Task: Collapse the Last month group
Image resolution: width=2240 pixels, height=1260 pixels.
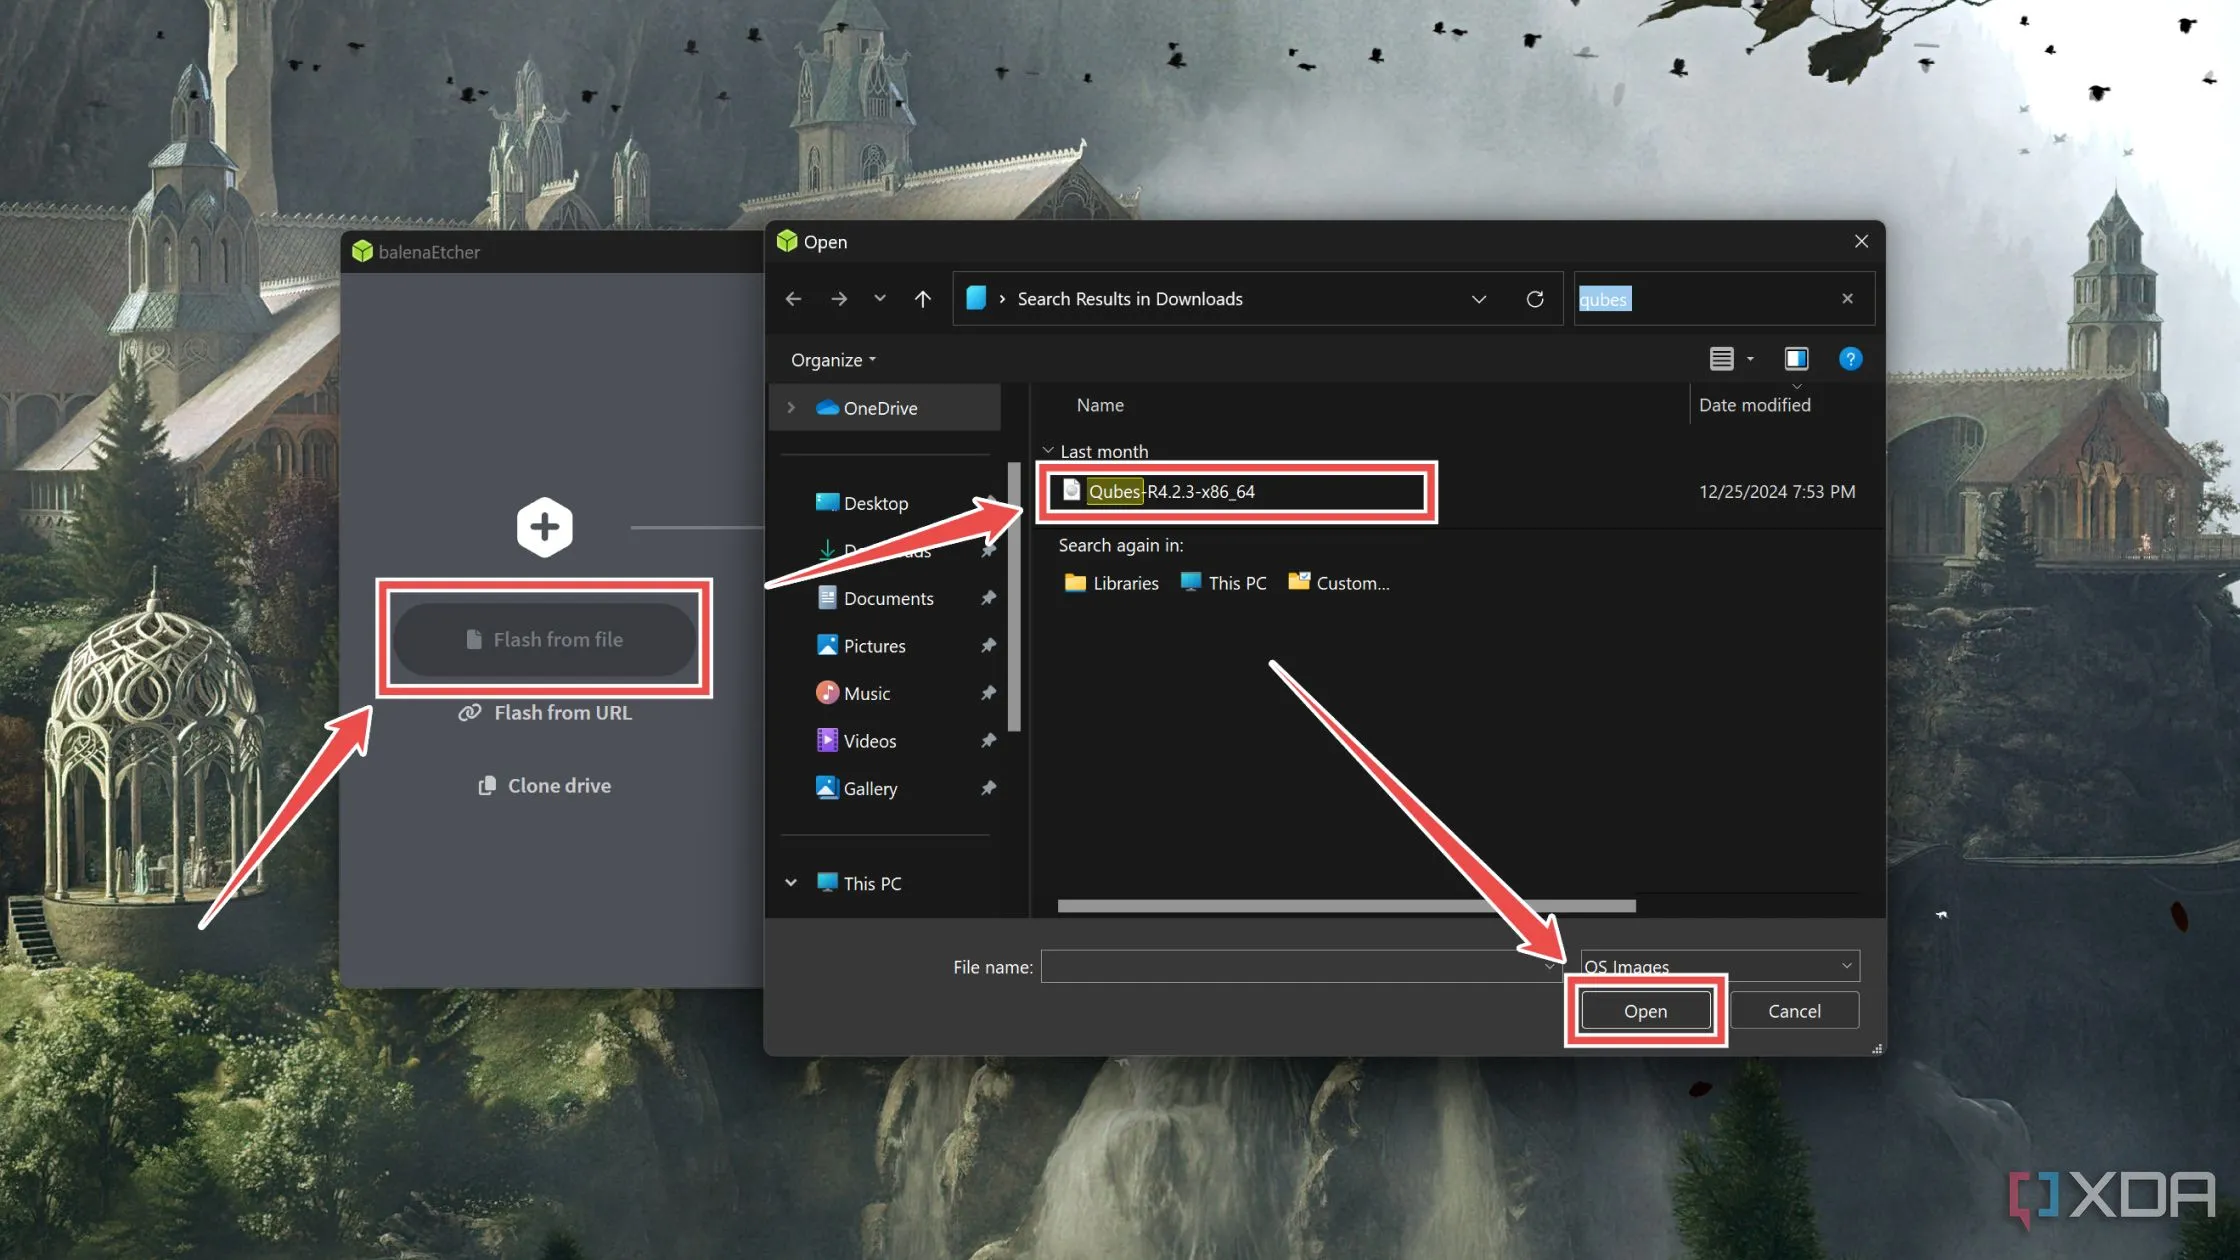Action: [1048, 451]
